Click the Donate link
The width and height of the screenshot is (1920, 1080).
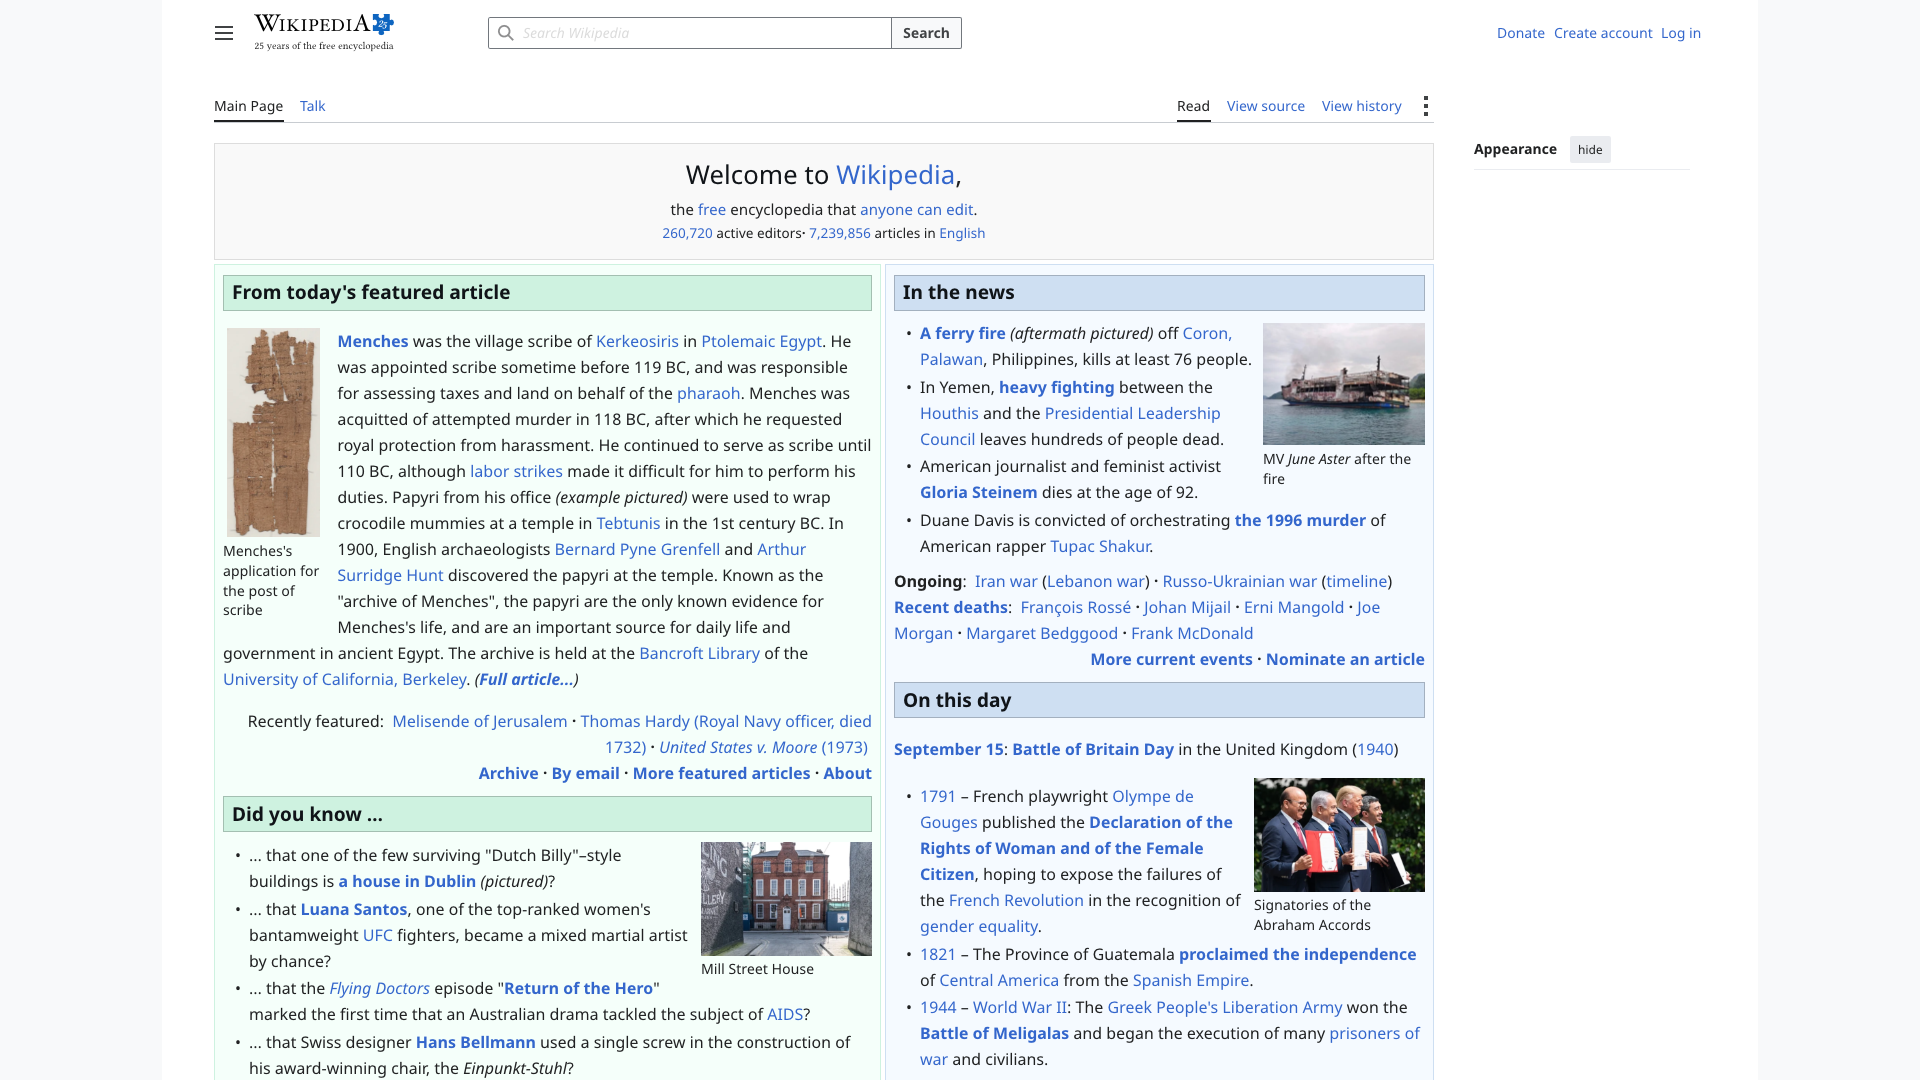point(1521,33)
